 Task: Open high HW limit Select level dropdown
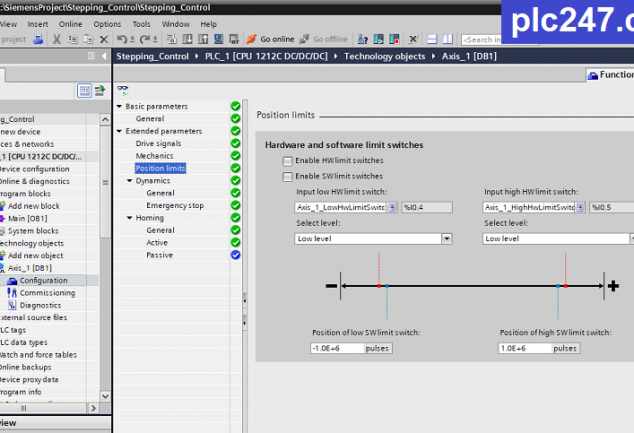pos(632,239)
